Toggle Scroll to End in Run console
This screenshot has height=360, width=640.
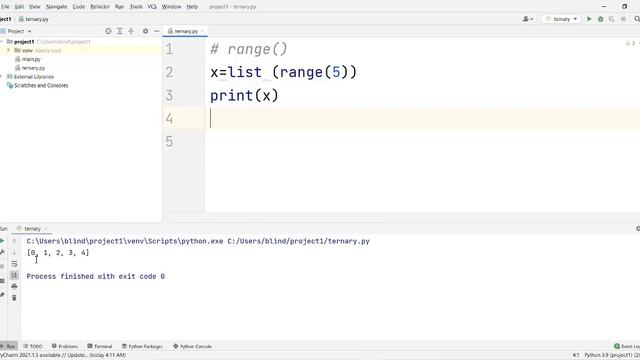(14, 275)
